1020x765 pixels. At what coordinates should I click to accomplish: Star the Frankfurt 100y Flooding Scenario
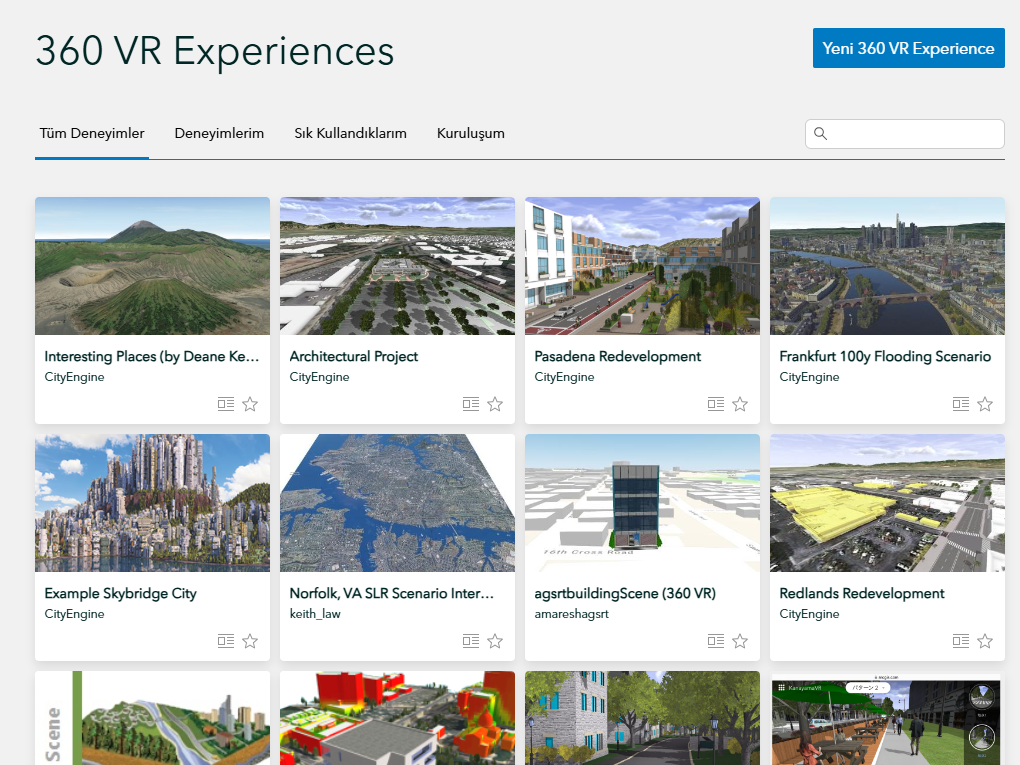(985, 404)
